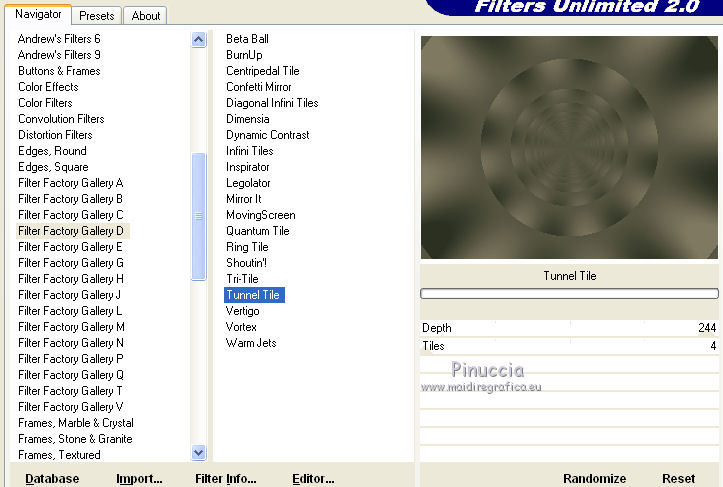Choose the Ring Tile filter
Viewport: 723px width, 487px height.
click(x=247, y=247)
